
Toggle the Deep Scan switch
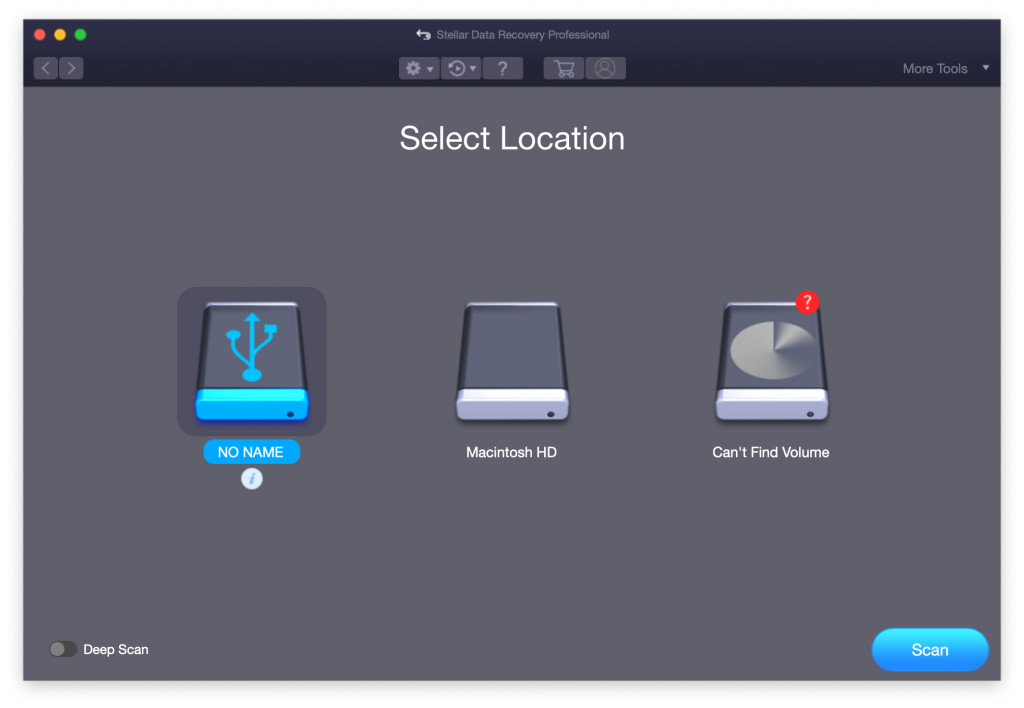63,648
